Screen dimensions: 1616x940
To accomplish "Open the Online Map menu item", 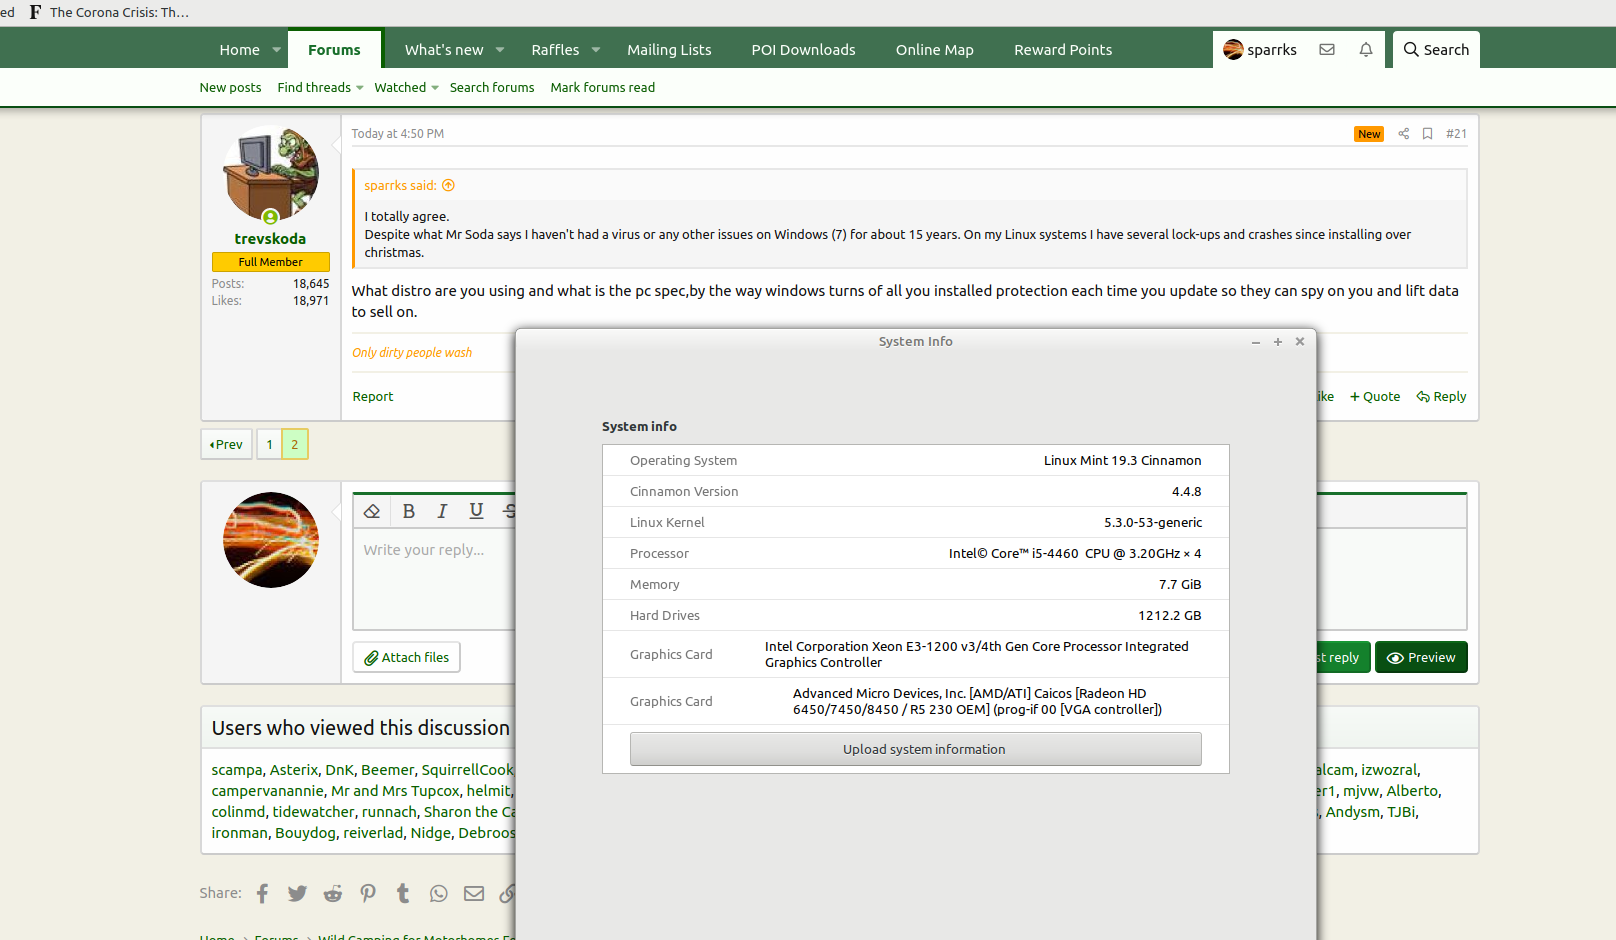I will (x=934, y=50).
